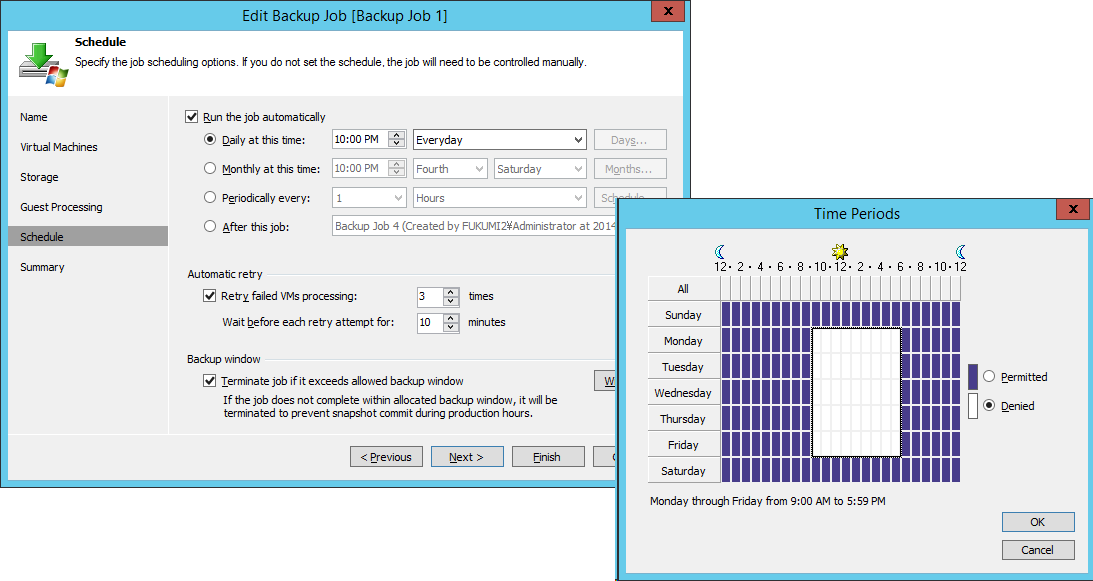Increase retry count with up arrow

[451, 292]
